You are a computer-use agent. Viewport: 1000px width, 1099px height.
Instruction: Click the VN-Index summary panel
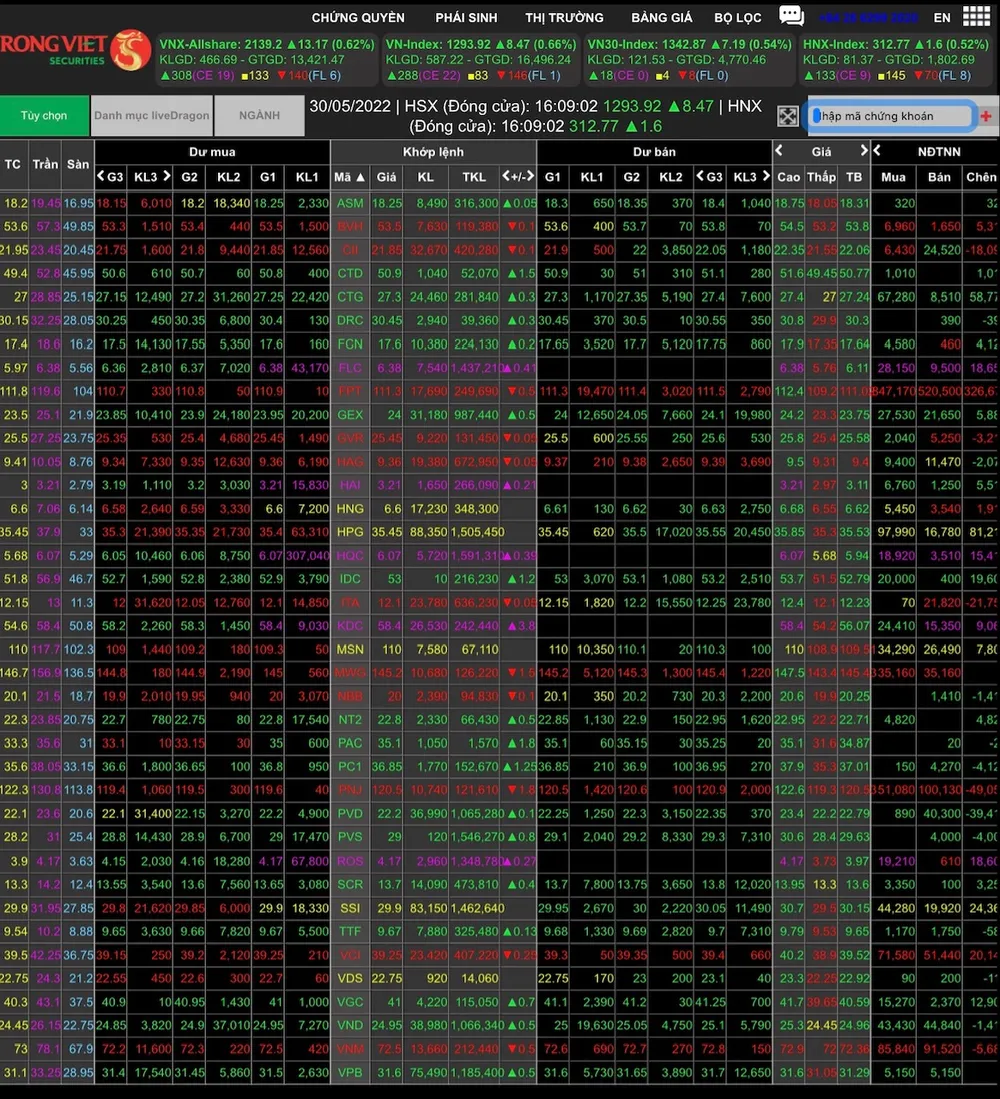[x=481, y=59]
